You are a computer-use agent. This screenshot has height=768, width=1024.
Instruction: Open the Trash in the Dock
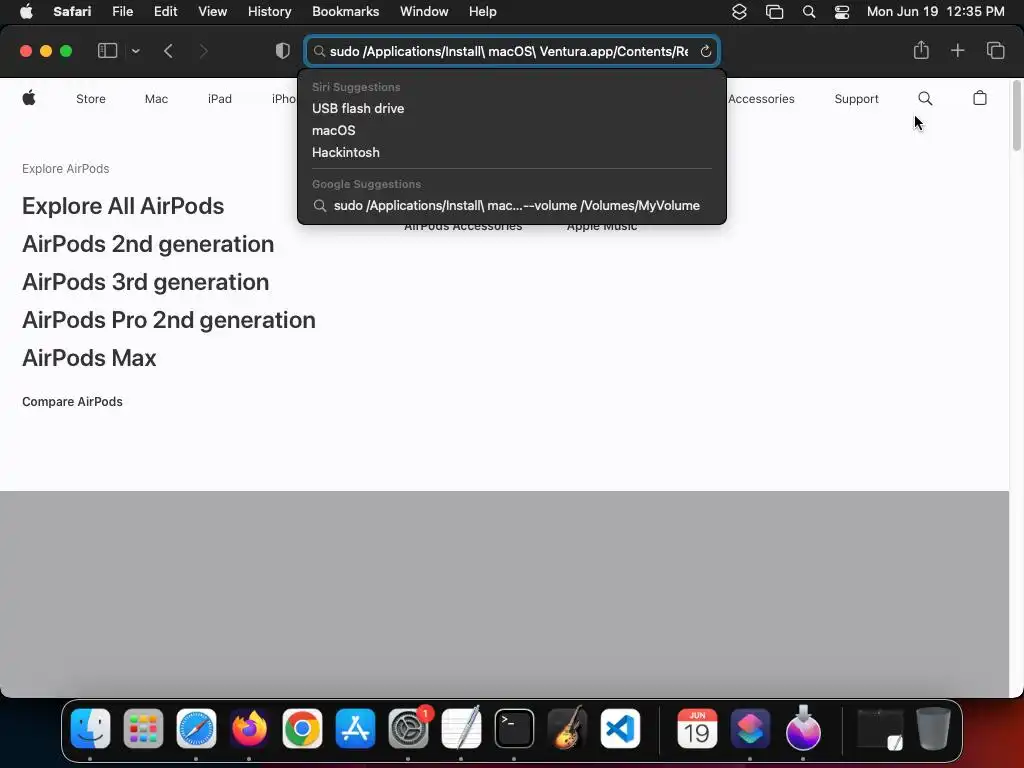click(933, 728)
